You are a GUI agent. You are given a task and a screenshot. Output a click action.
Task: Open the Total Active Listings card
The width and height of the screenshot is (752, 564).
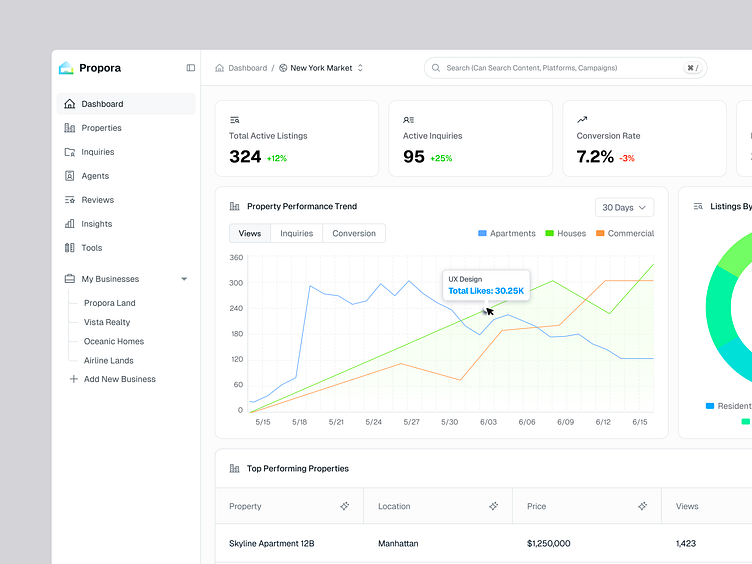[297, 139]
